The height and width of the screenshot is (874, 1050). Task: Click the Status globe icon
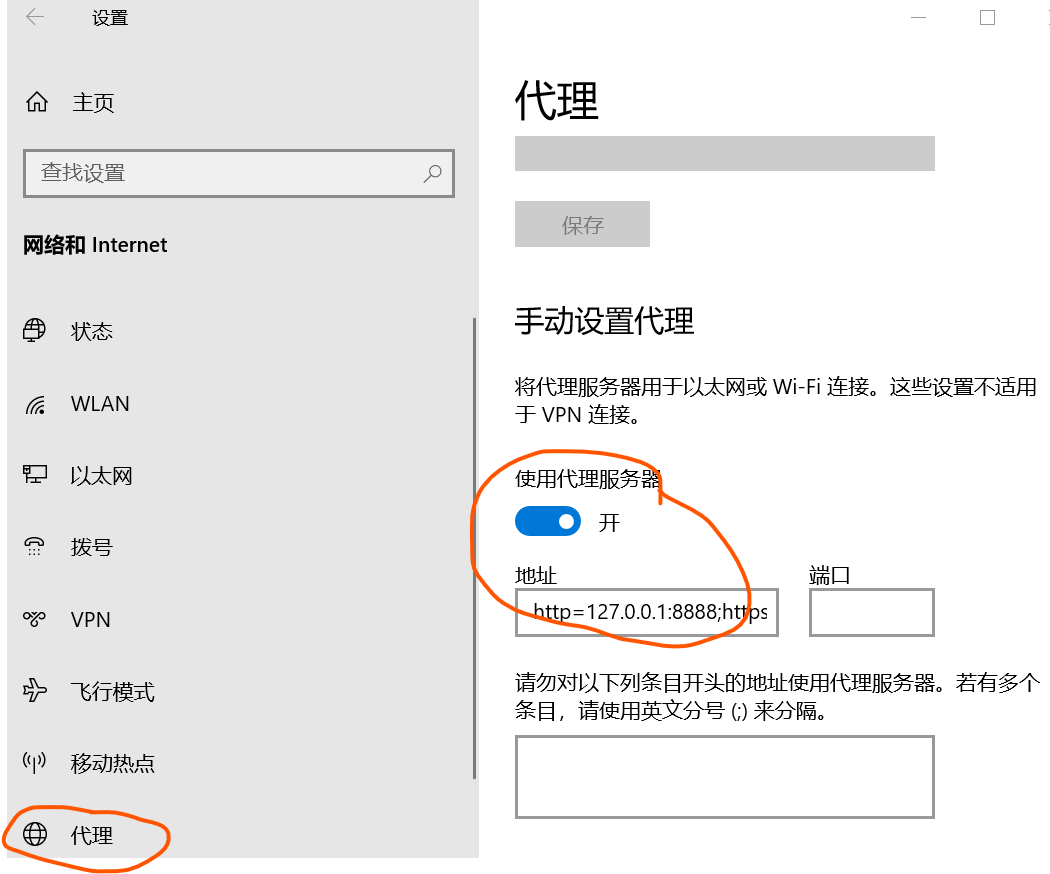pos(35,331)
